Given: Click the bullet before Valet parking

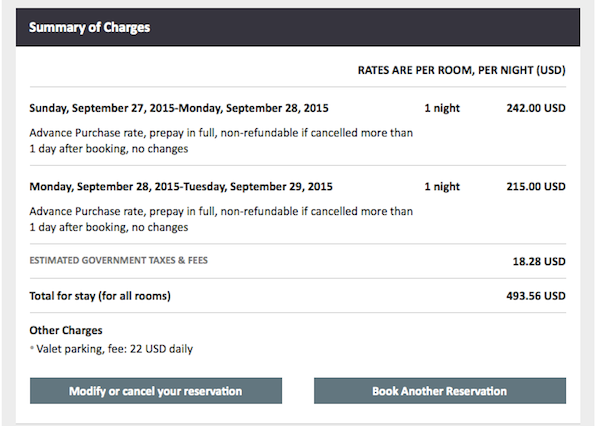Looking at the screenshot, I should (x=32, y=348).
